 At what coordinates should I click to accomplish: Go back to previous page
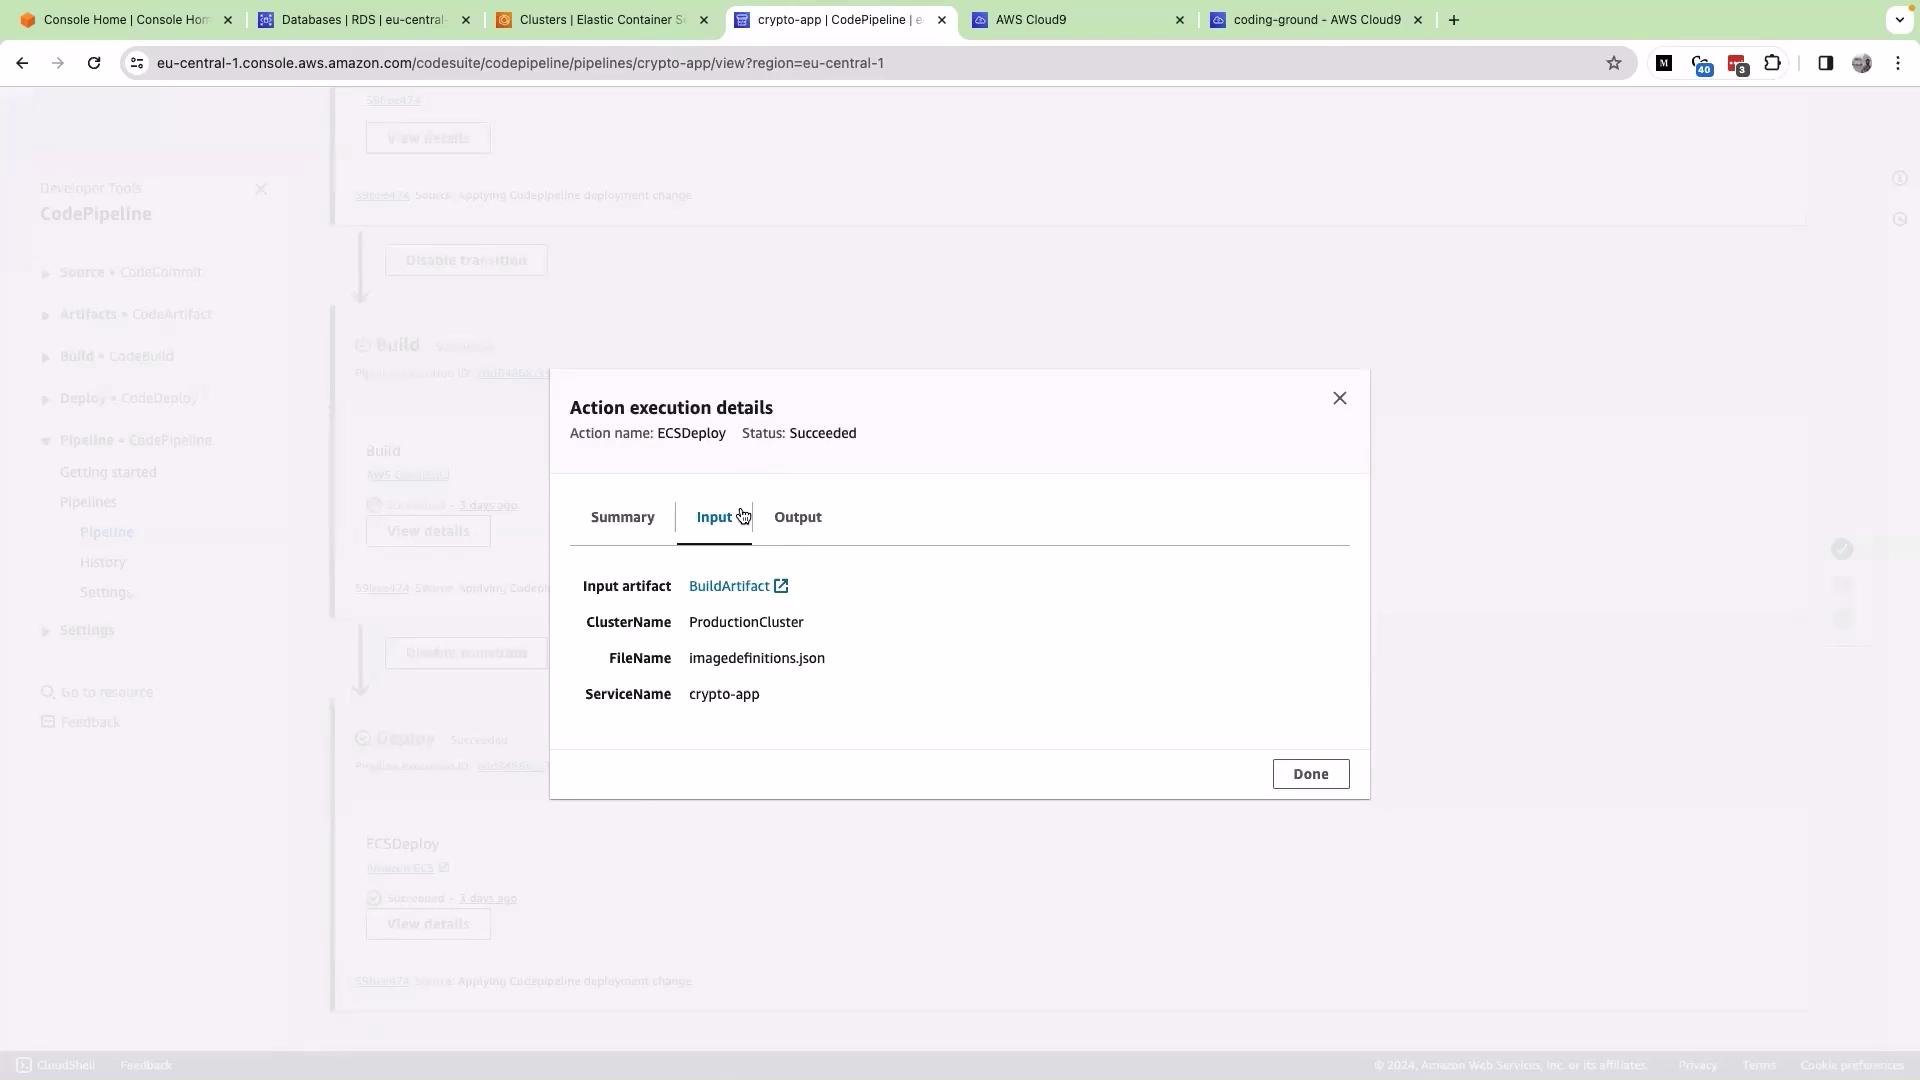pos(22,63)
